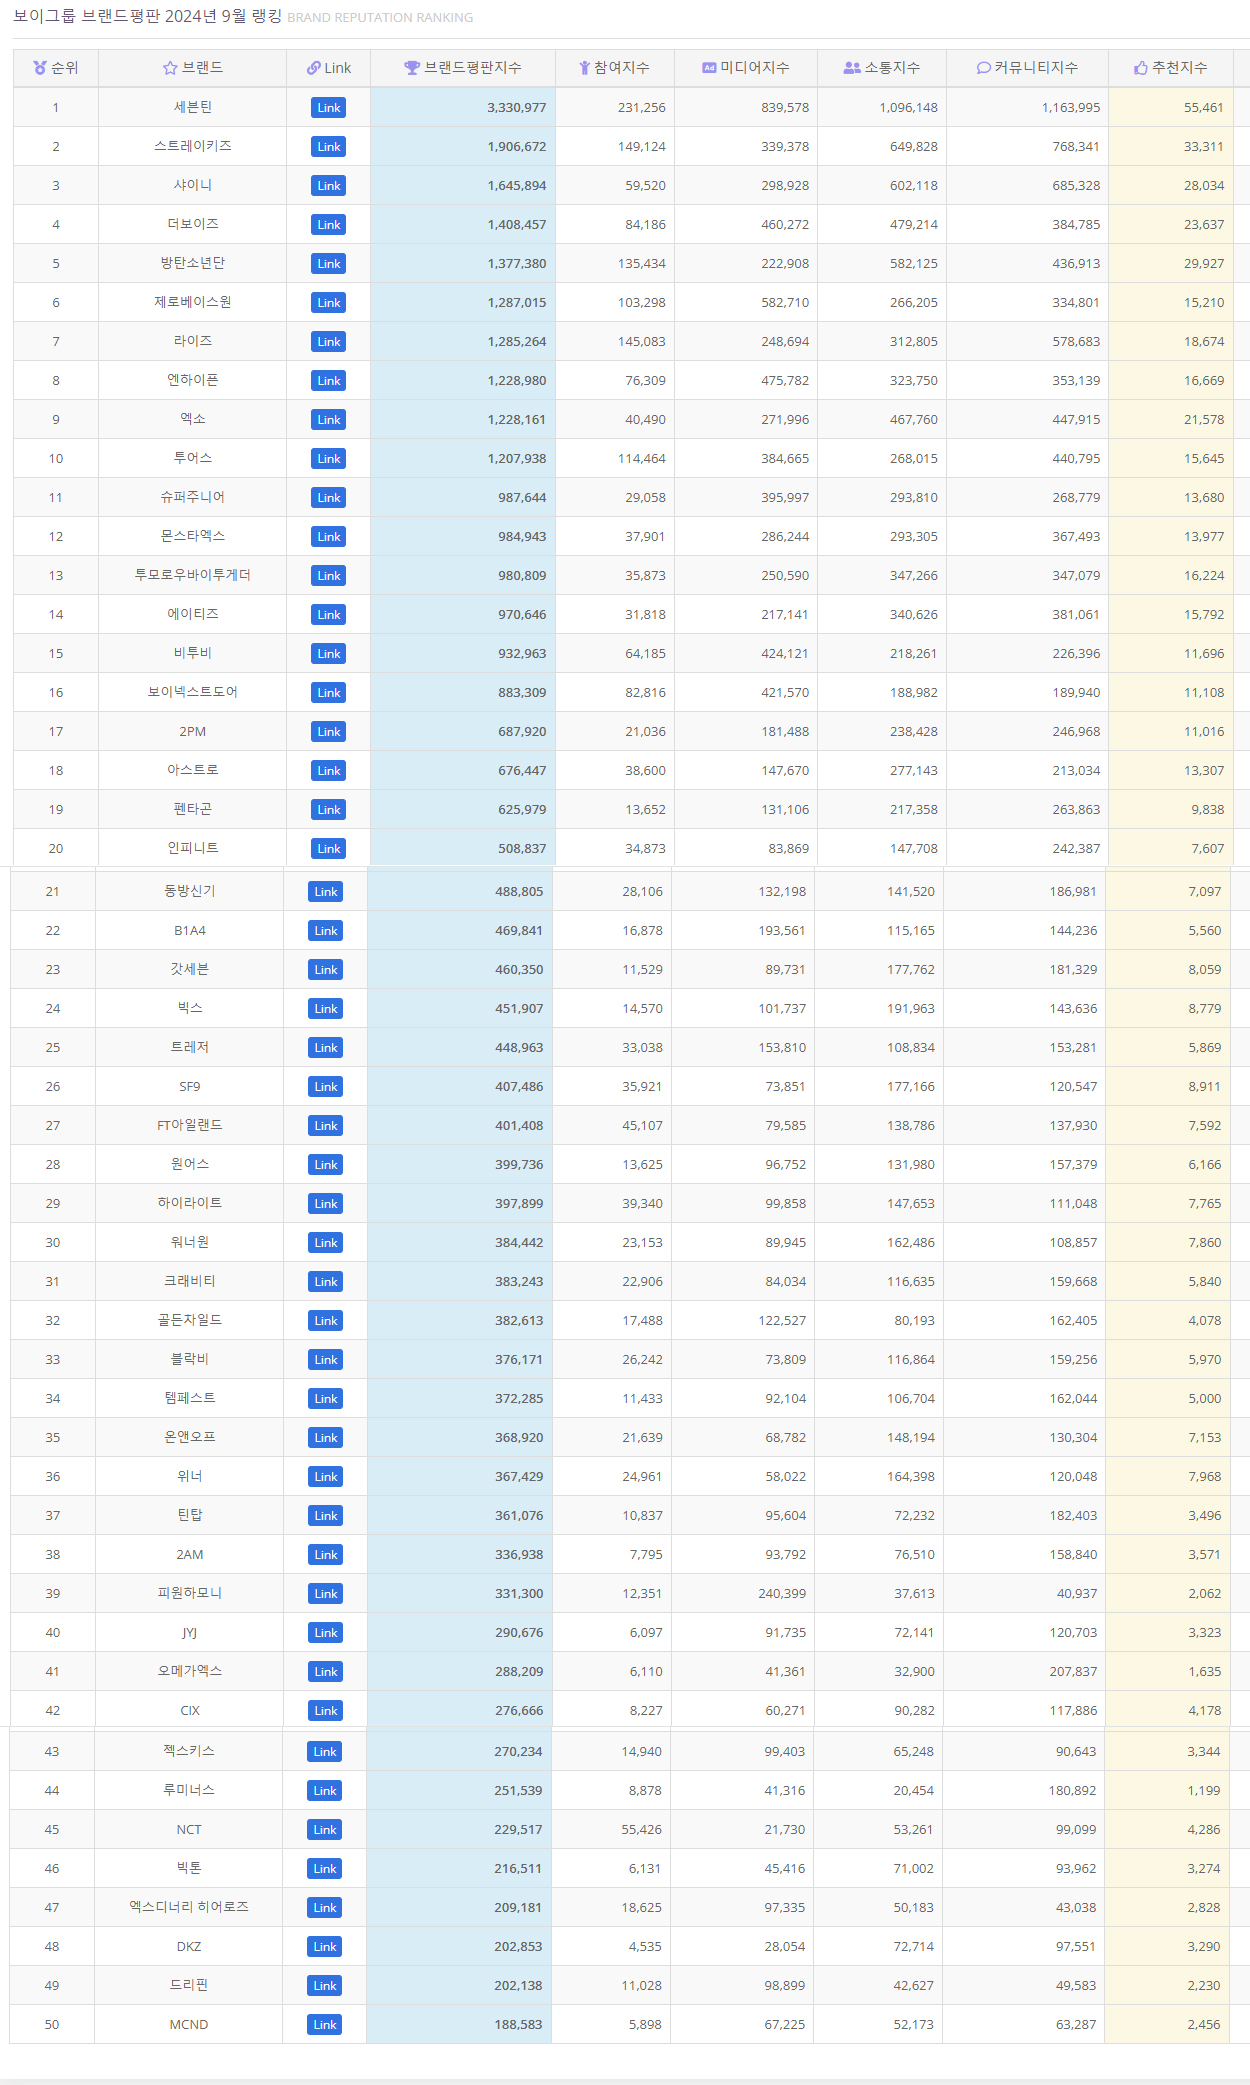The height and width of the screenshot is (2085, 1250).
Task: Select recommendation value 55,461
Action: click(1204, 108)
